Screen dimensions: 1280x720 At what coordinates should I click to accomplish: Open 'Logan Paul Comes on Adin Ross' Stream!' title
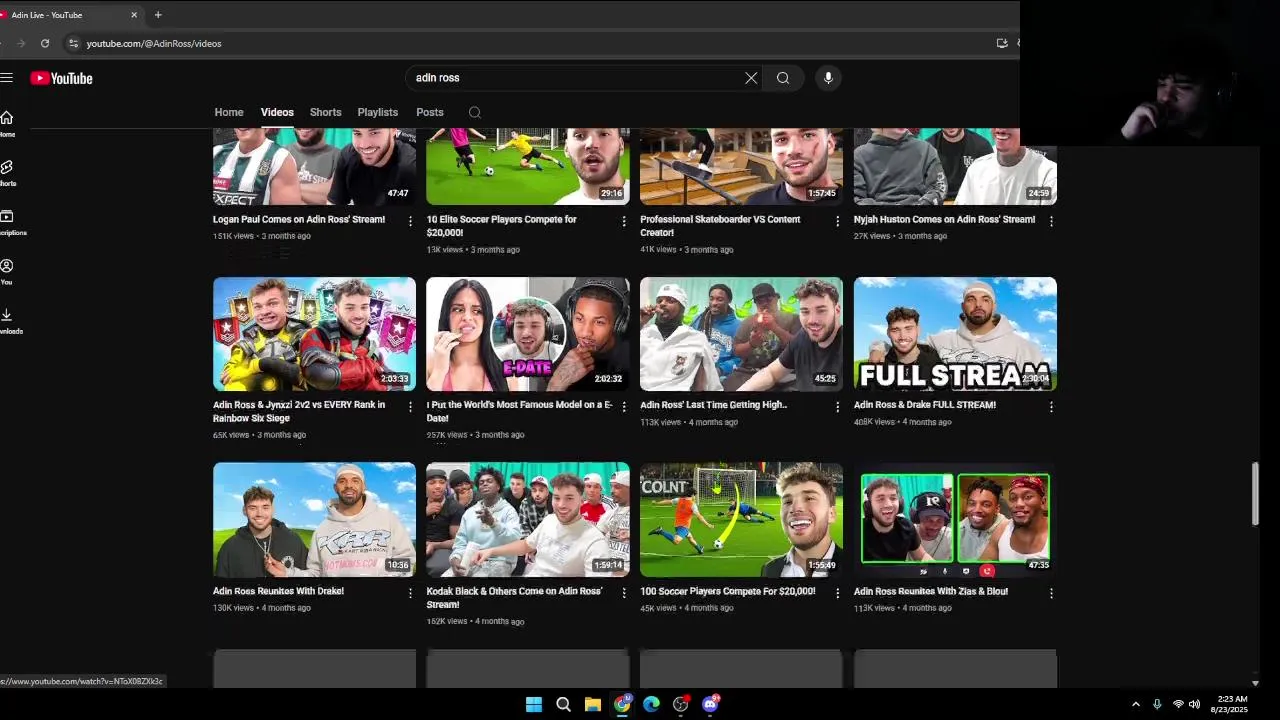pos(299,219)
